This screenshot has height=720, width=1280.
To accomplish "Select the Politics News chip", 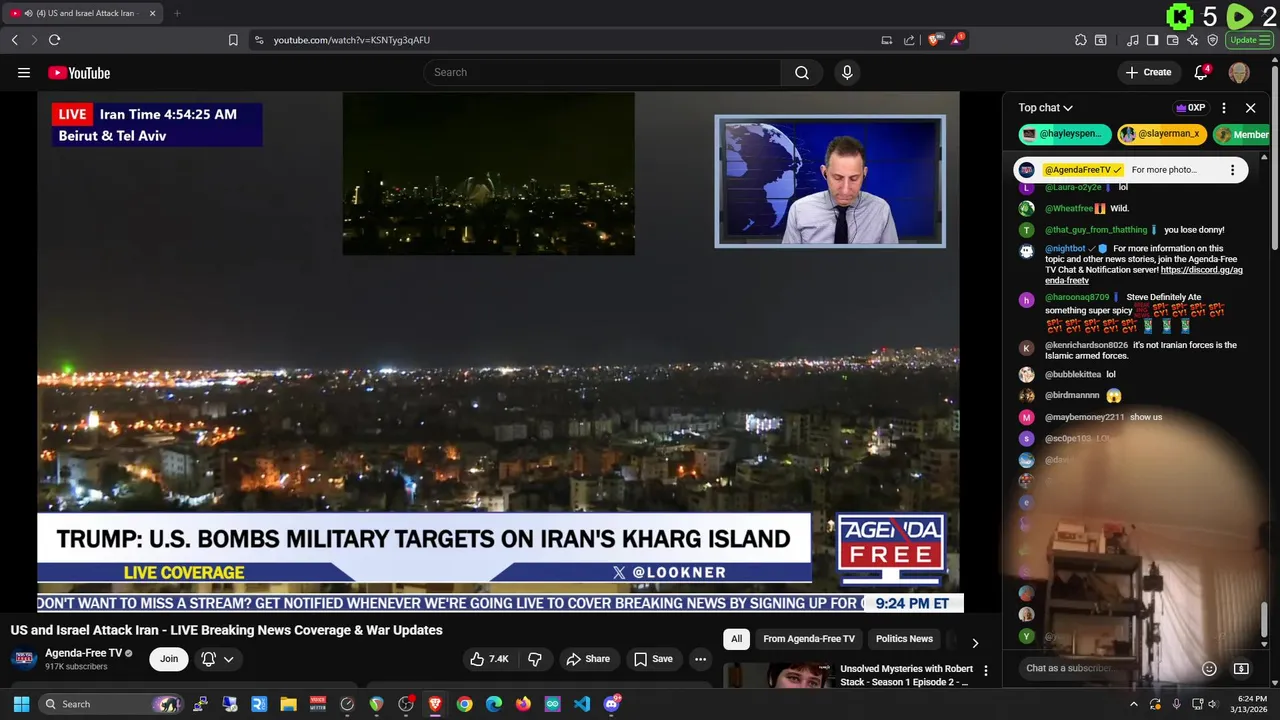I will pyautogui.click(x=904, y=639).
